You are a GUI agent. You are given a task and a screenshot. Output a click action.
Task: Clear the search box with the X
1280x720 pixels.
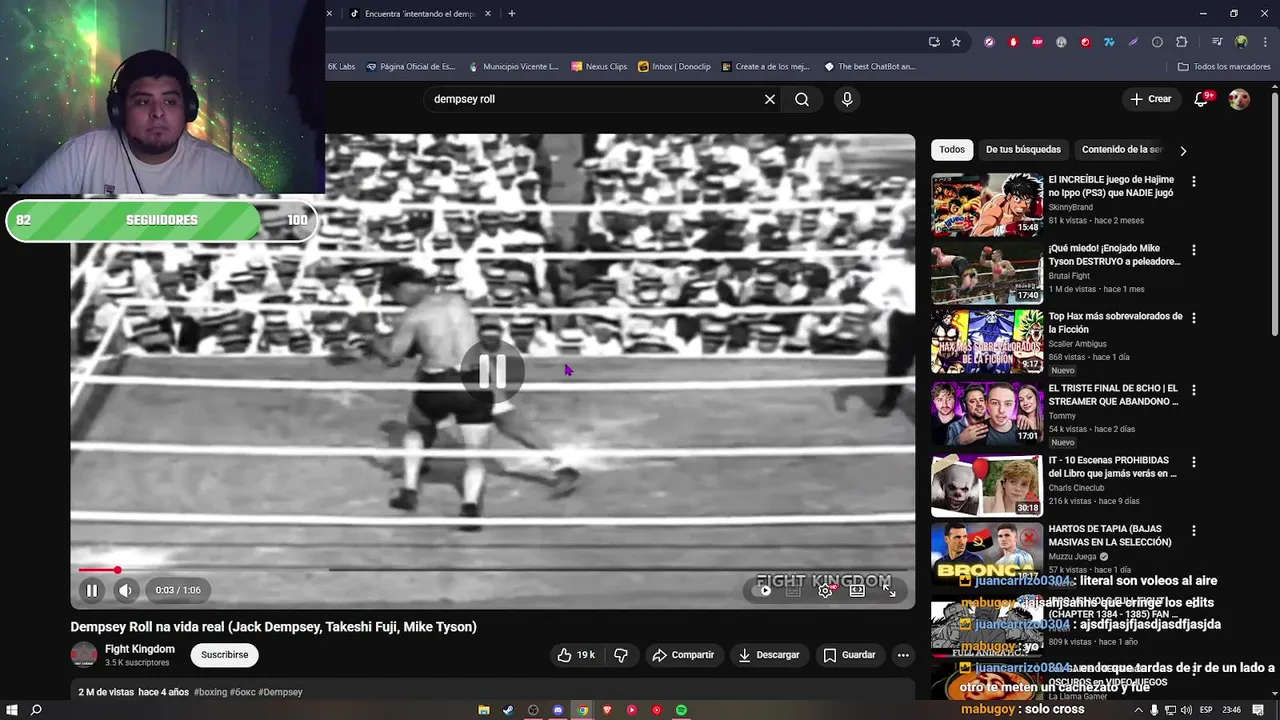coord(770,99)
